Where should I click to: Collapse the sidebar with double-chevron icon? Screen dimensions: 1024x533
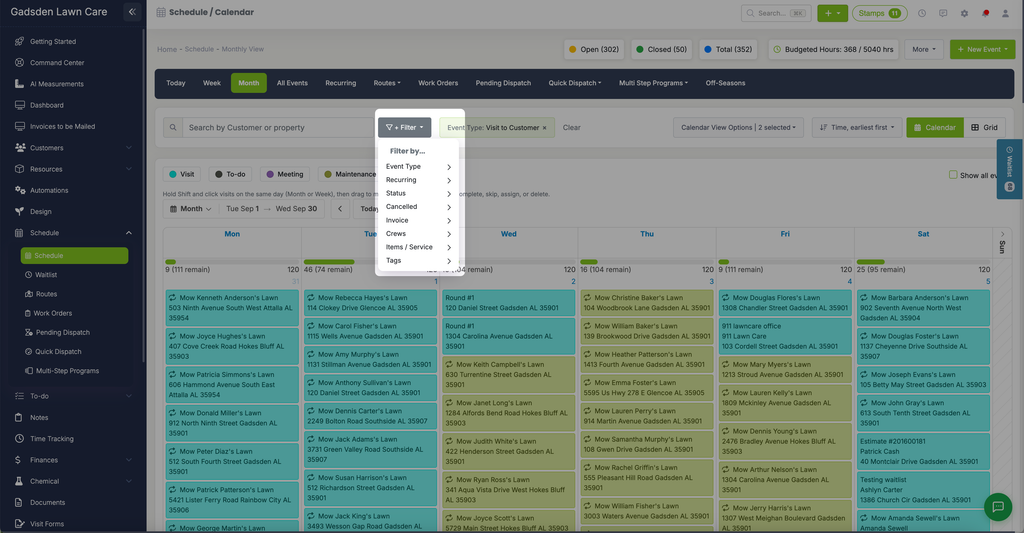[132, 12]
